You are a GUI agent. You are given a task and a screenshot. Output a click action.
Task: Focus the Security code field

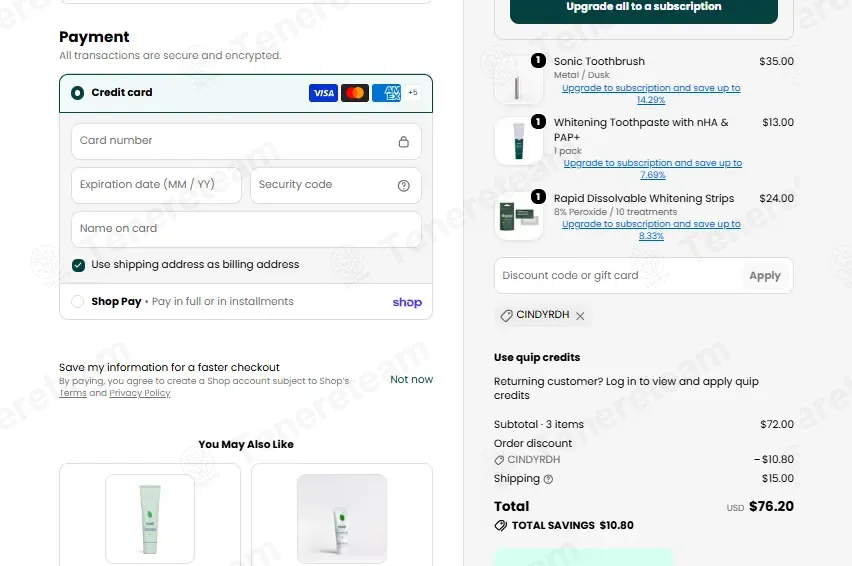(336, 185)
